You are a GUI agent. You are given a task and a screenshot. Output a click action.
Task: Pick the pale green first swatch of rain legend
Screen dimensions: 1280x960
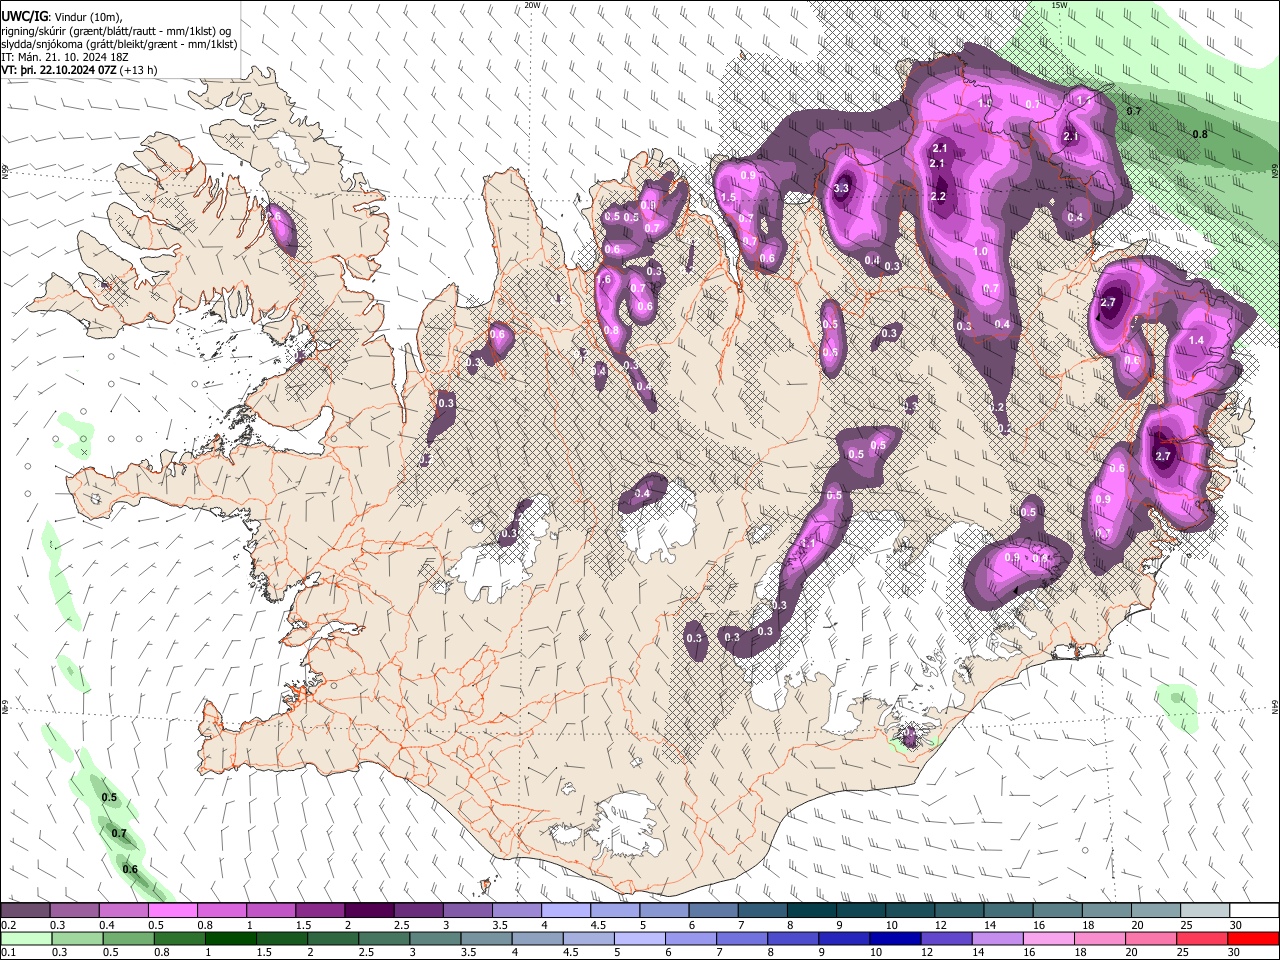(x=26, y=938)
